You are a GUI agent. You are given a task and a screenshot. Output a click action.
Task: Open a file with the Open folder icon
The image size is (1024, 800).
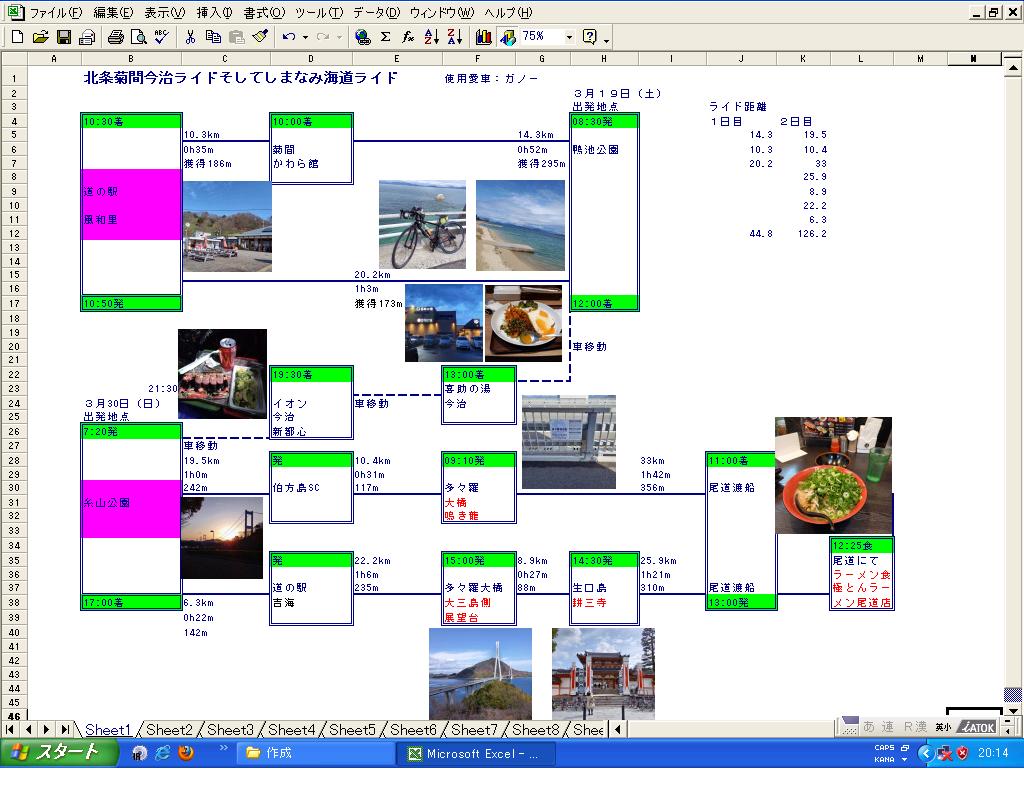[40, 37]
